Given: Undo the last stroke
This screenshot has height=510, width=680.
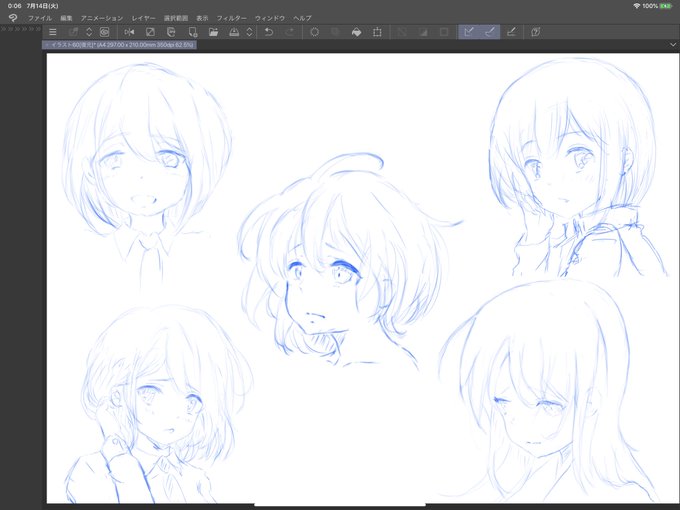Looking at the screenshot, I should pyautogui.click(x=269, y=32).
